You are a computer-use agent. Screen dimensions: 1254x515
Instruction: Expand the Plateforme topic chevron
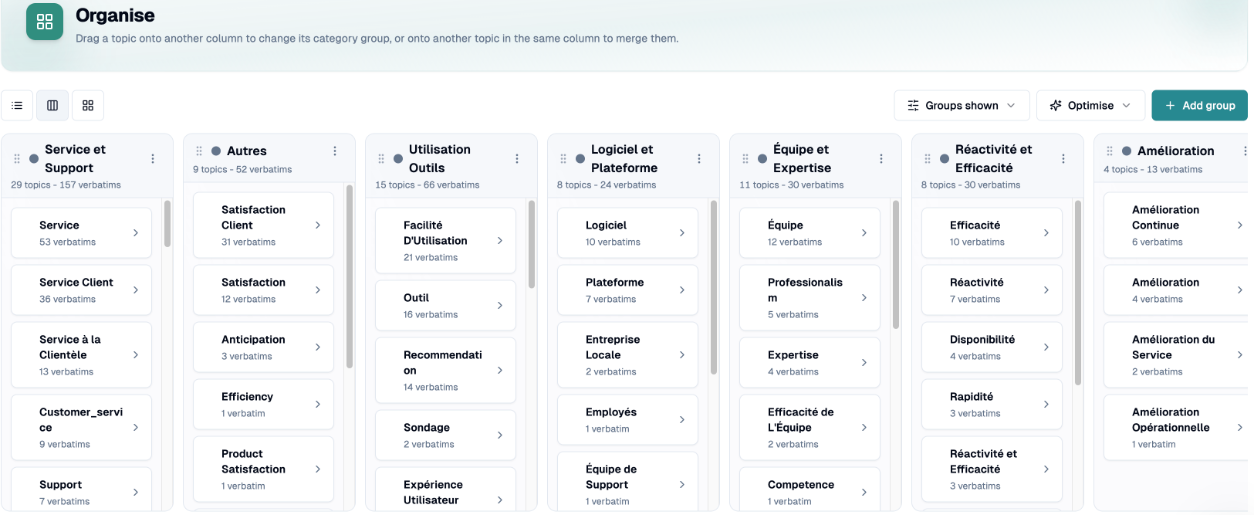click(x=682, y=290)
